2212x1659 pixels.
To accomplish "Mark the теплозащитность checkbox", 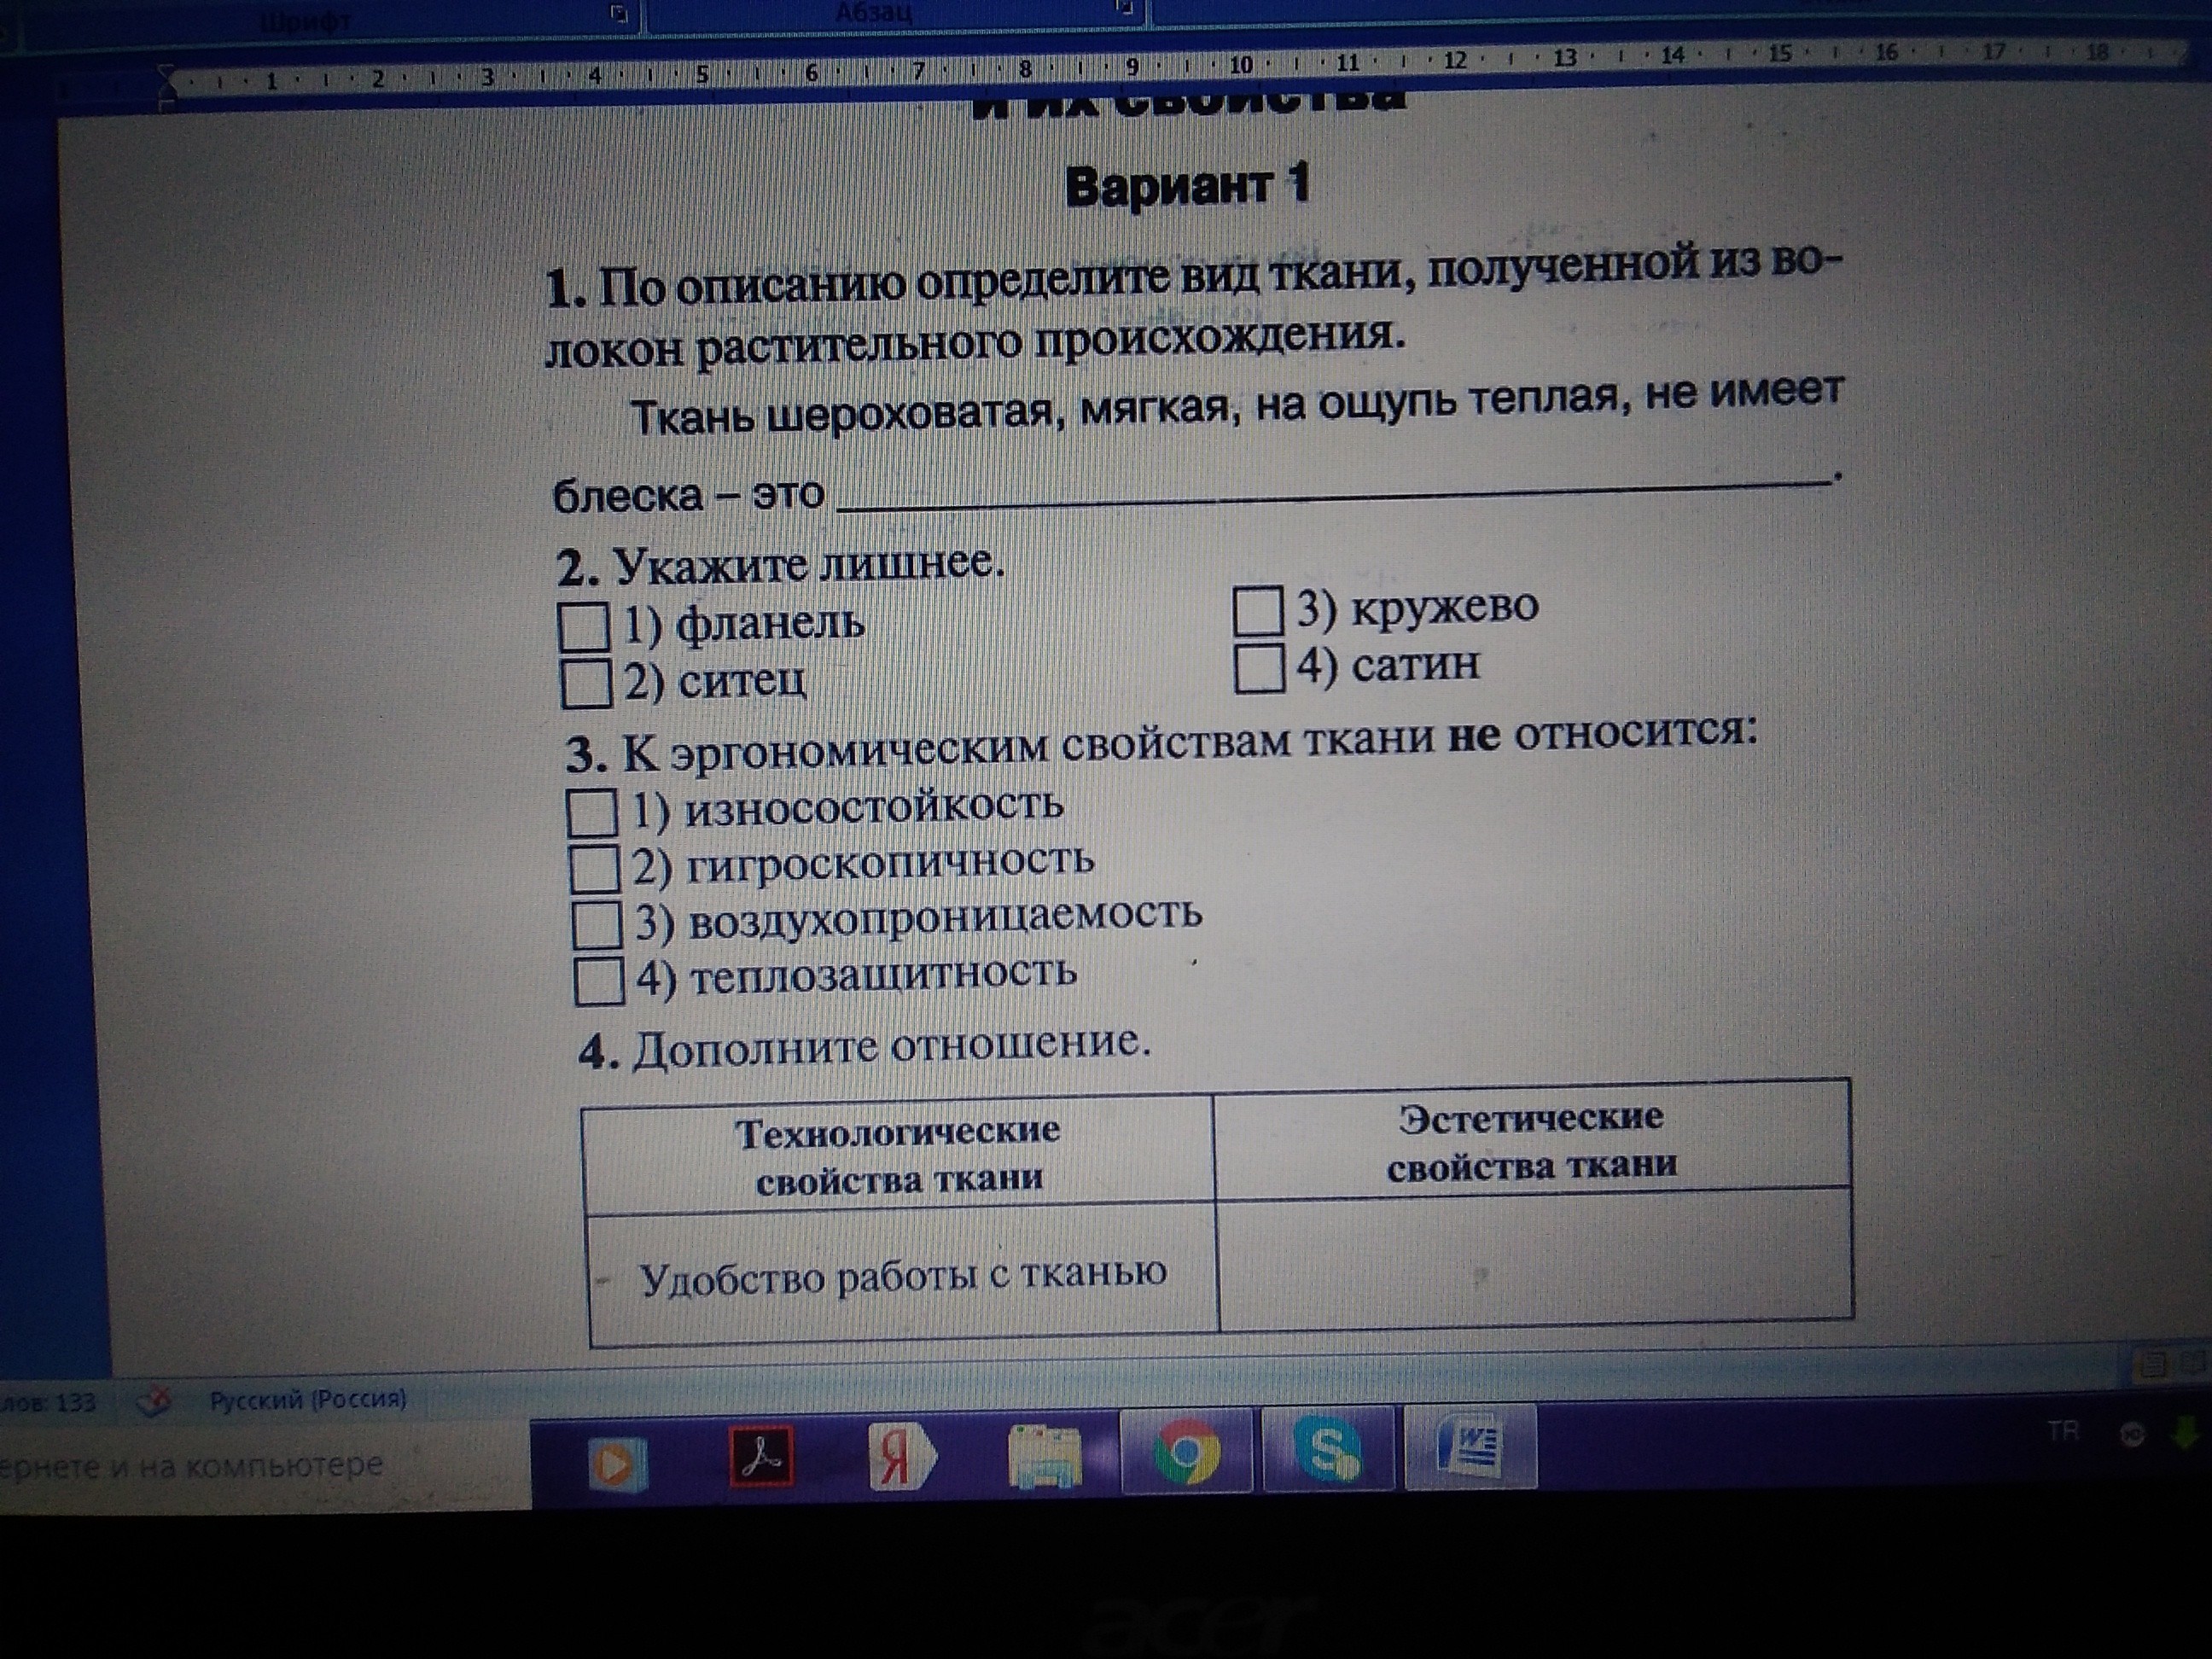I will coord(600,982).
